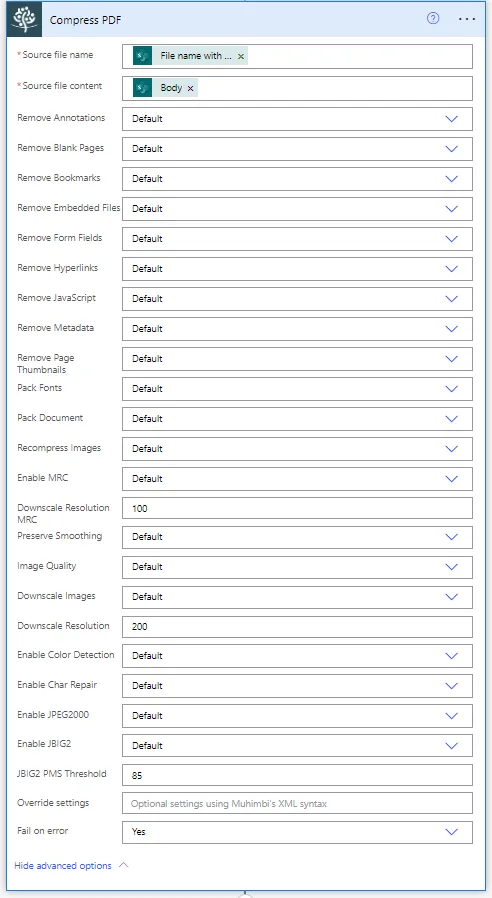Open the Remove Blank Pages dropdown
Screen dimensions: 492x898
(x=297, y=148)
